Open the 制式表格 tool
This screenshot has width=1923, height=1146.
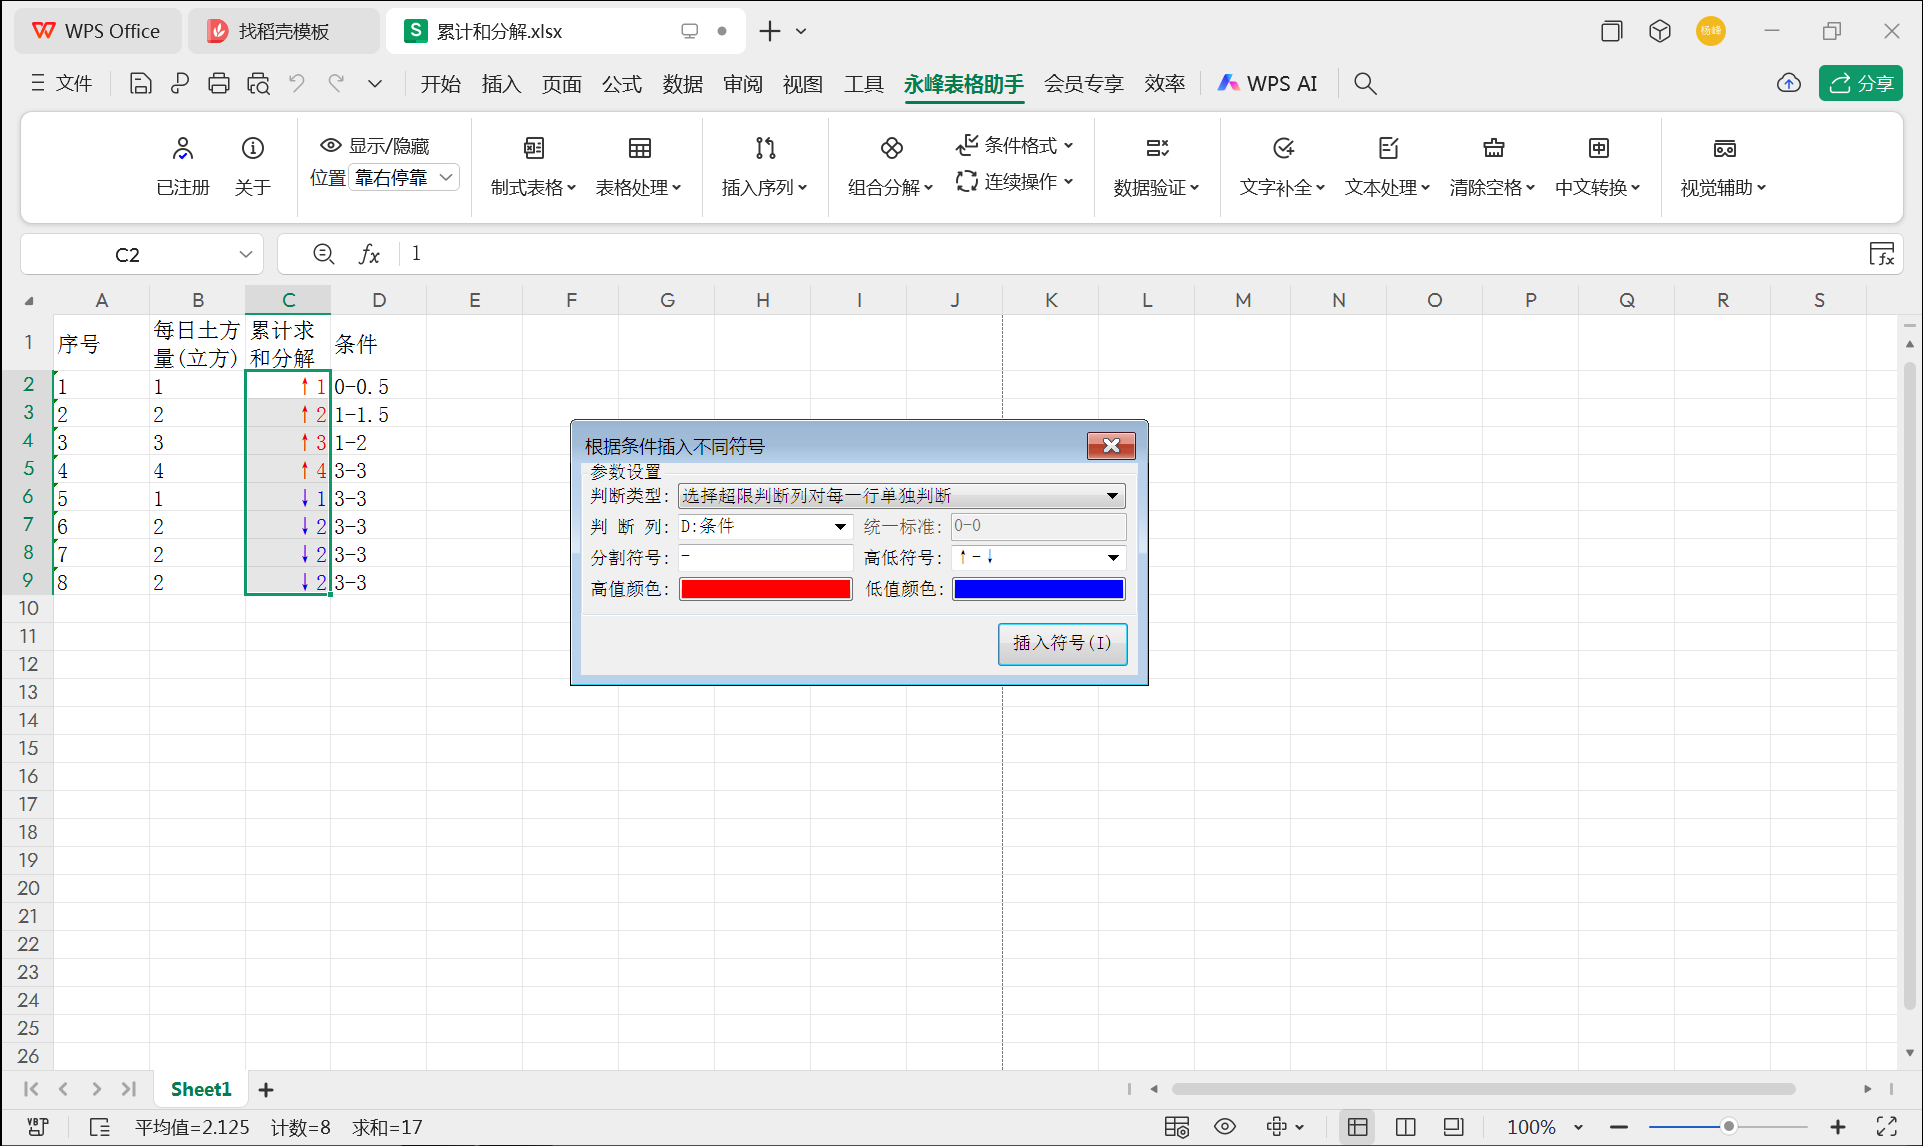533,165
